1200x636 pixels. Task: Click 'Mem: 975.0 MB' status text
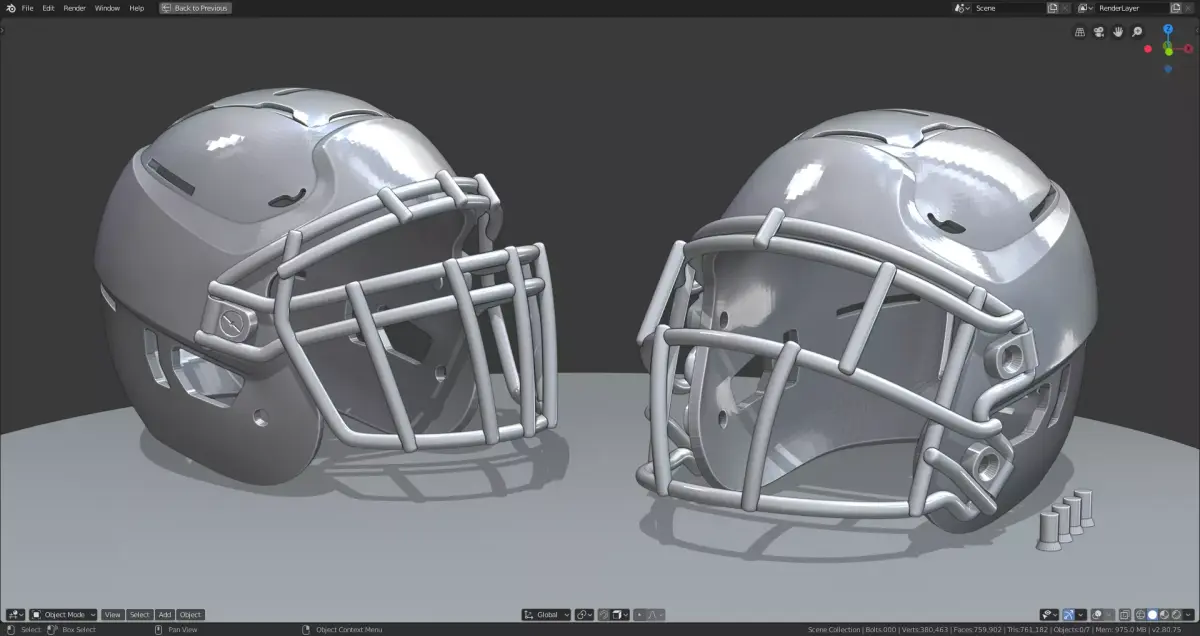tap(1121, 630)
